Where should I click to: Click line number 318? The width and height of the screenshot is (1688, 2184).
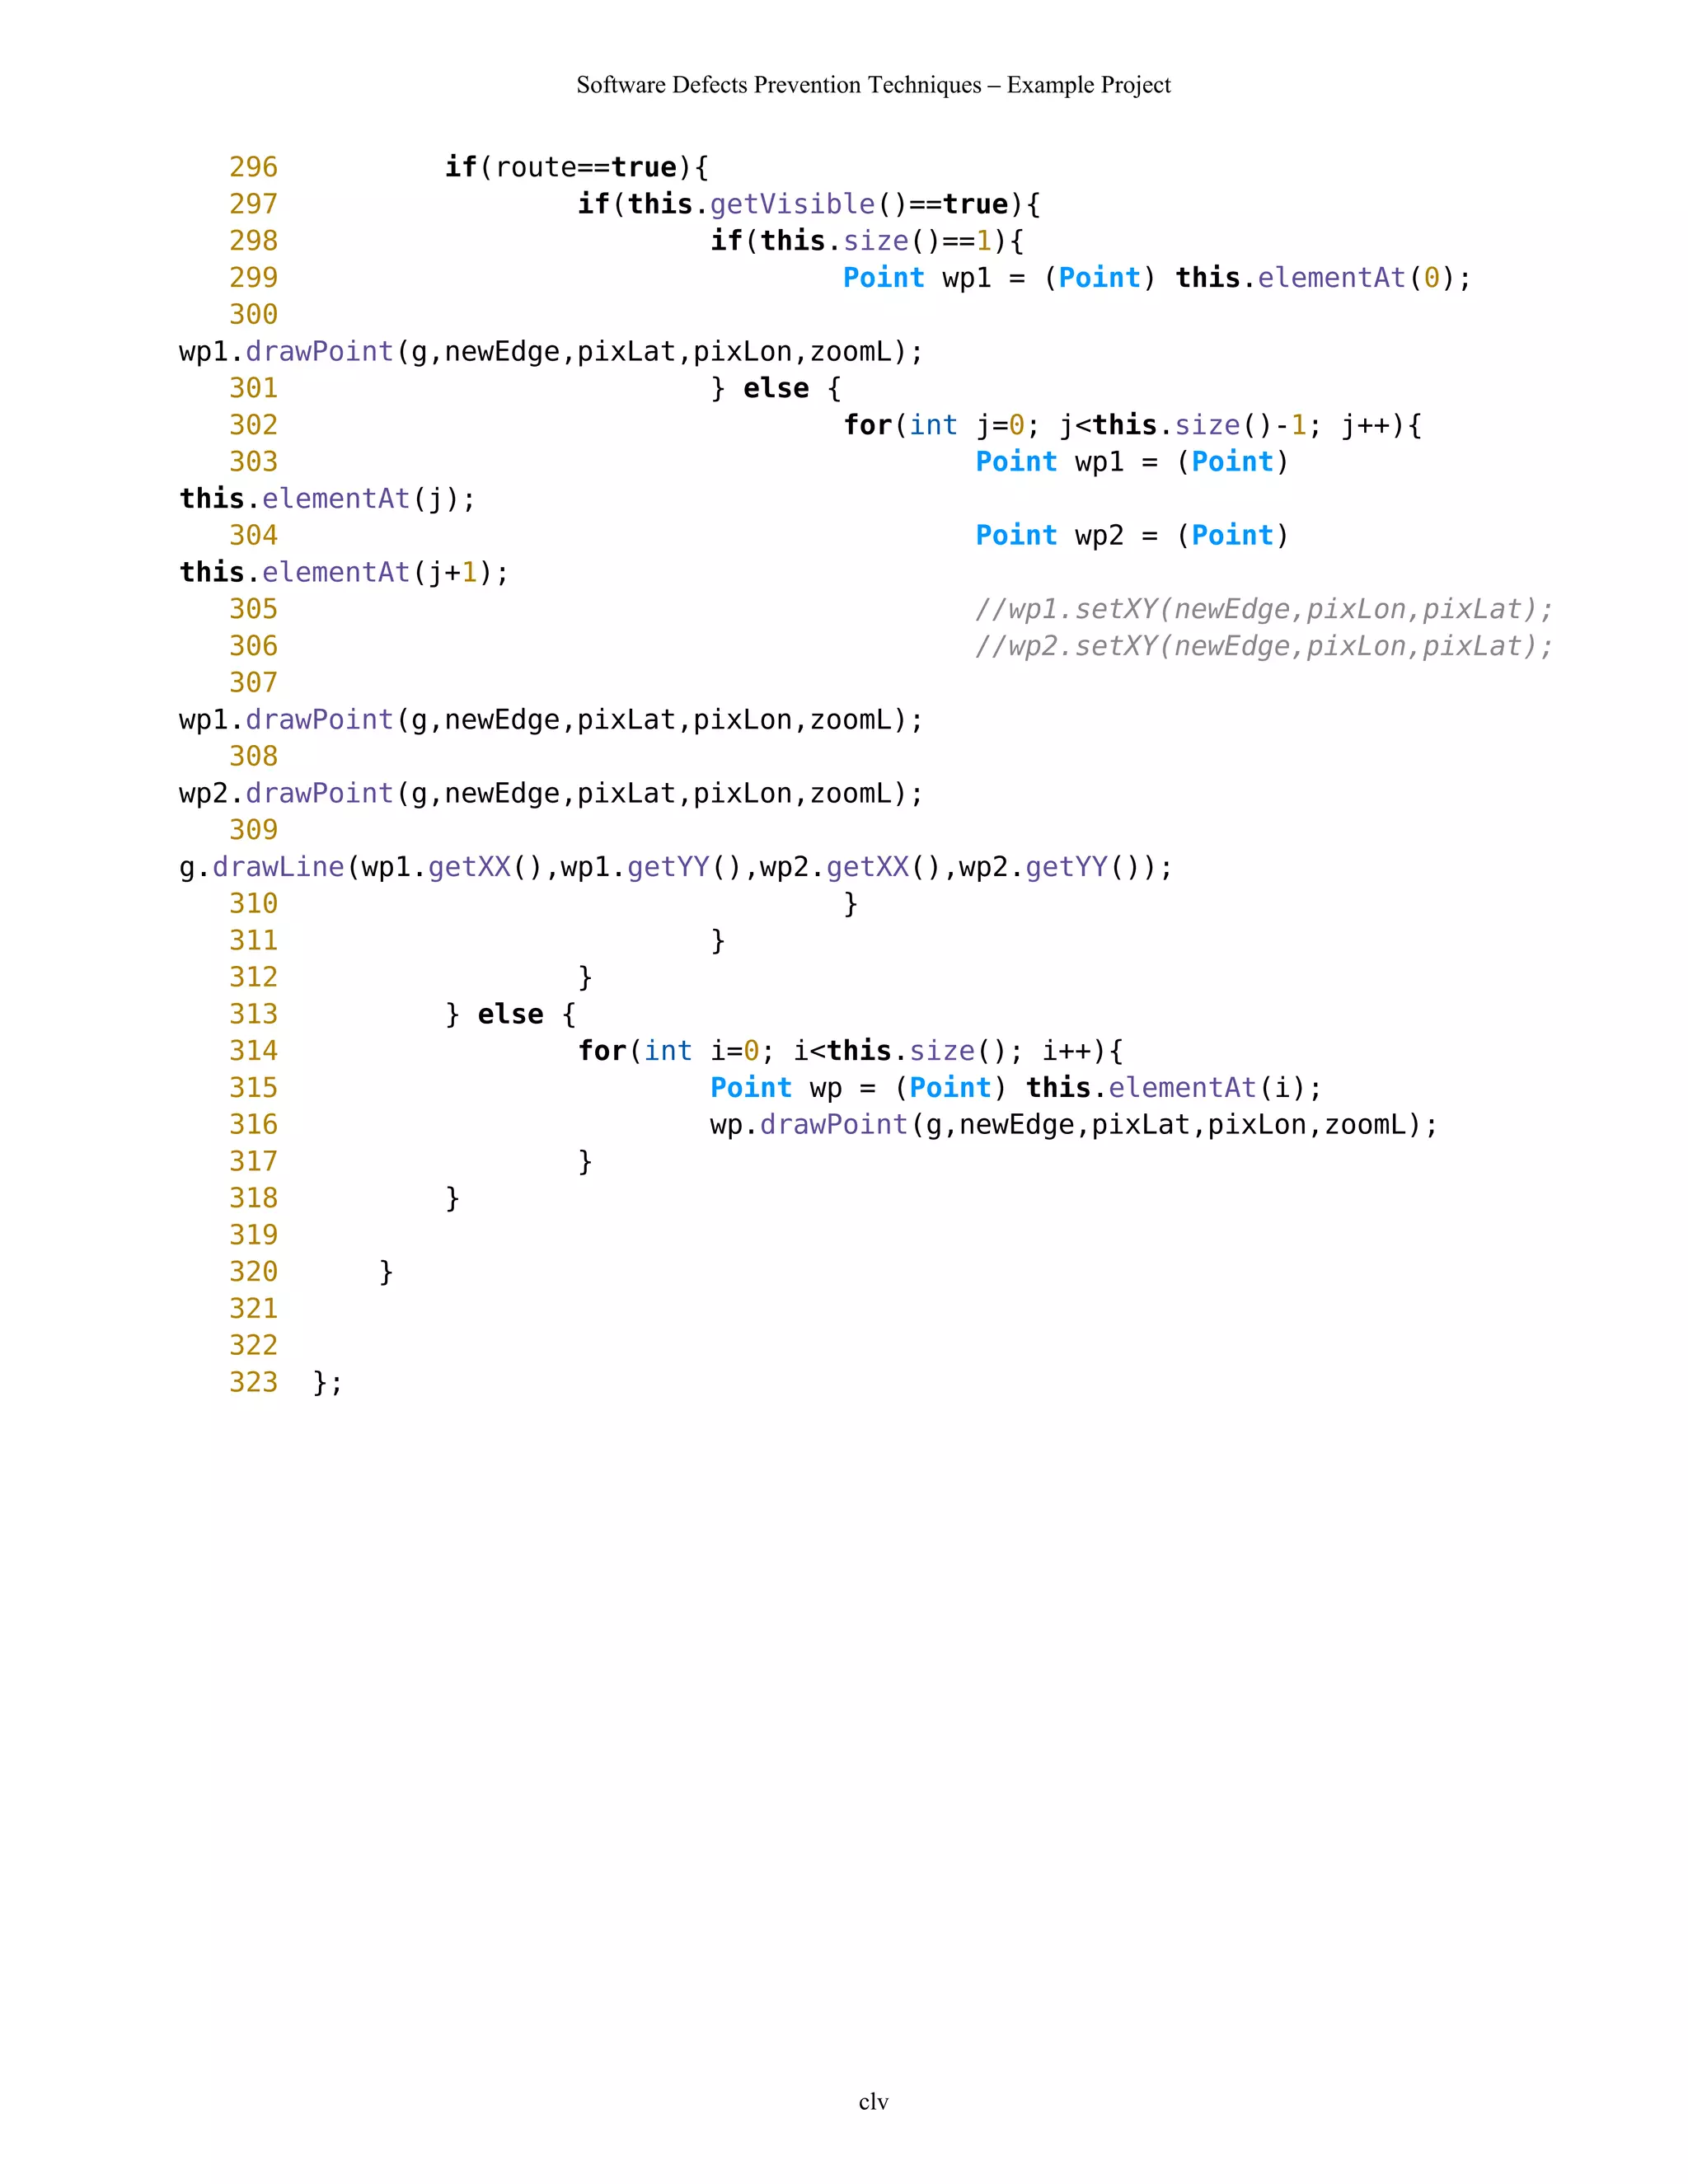253,1198
